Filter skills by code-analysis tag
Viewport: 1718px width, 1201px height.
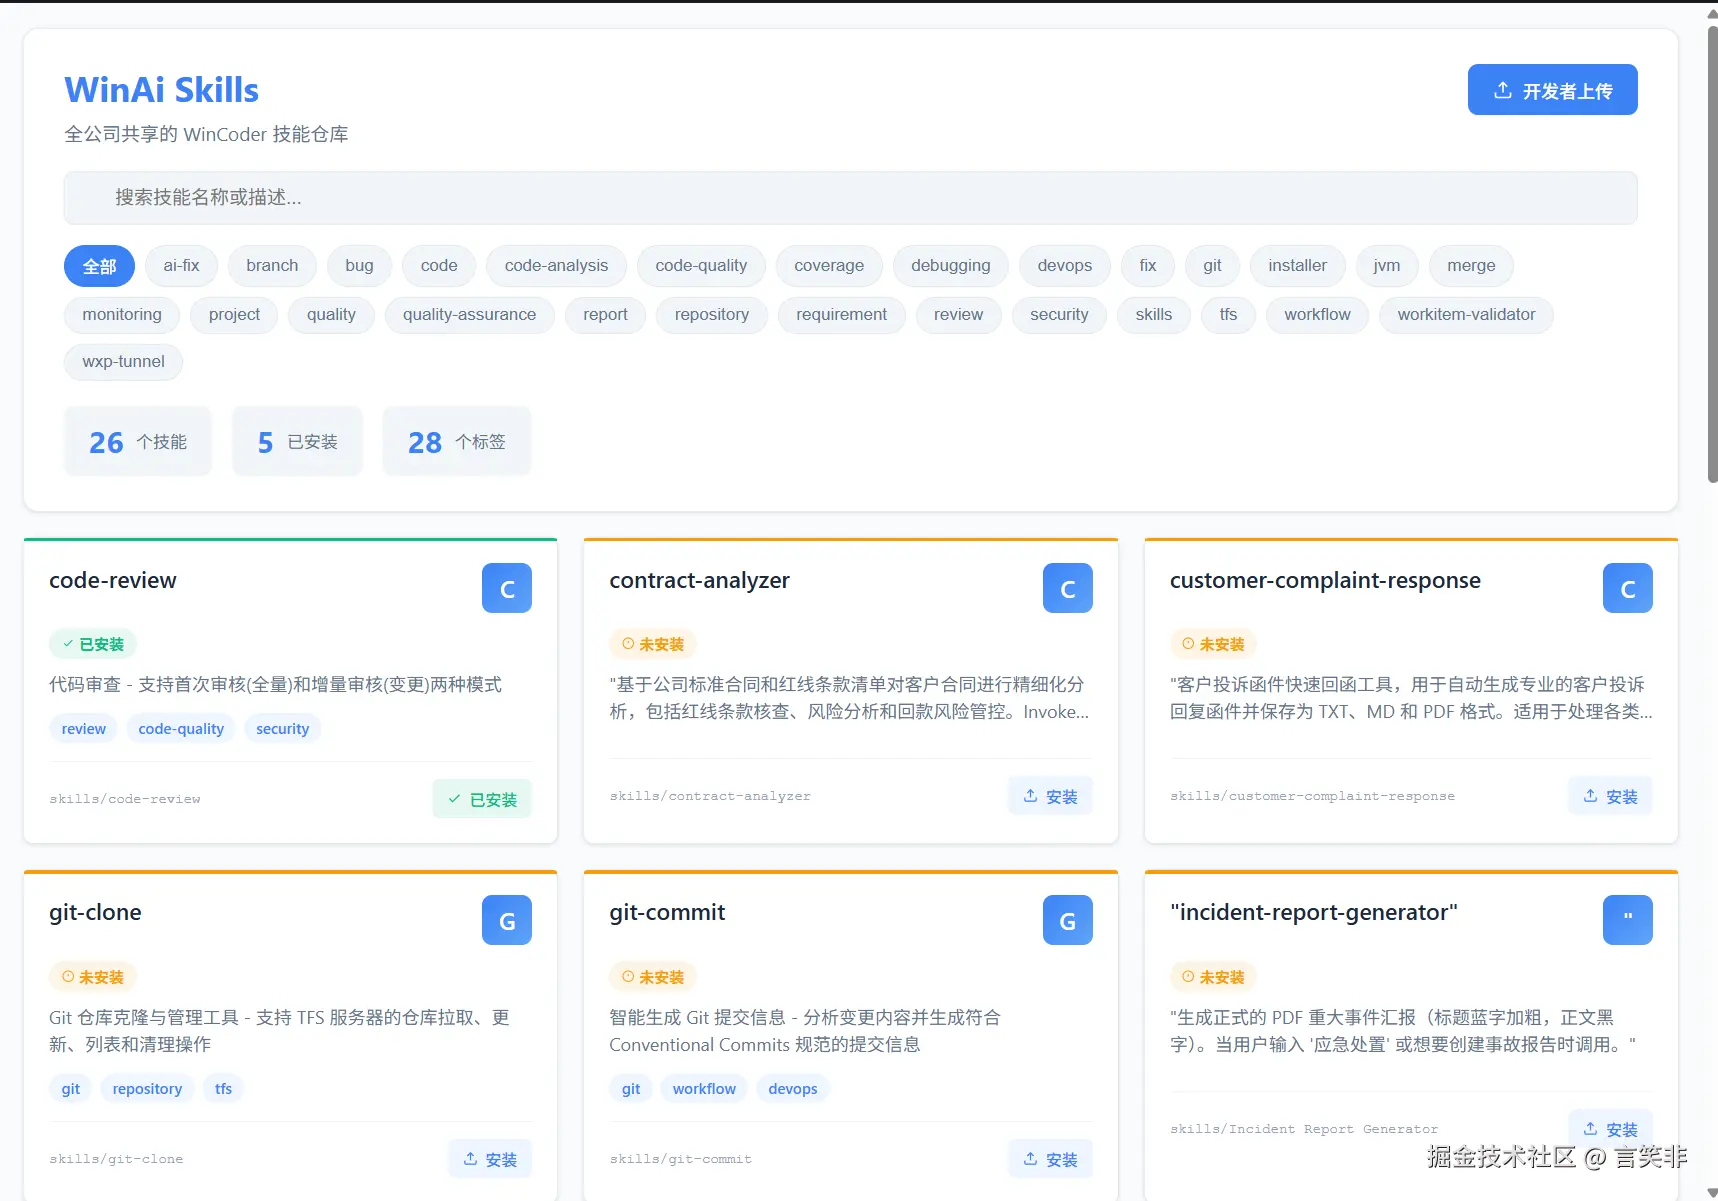tap(556, 266)
